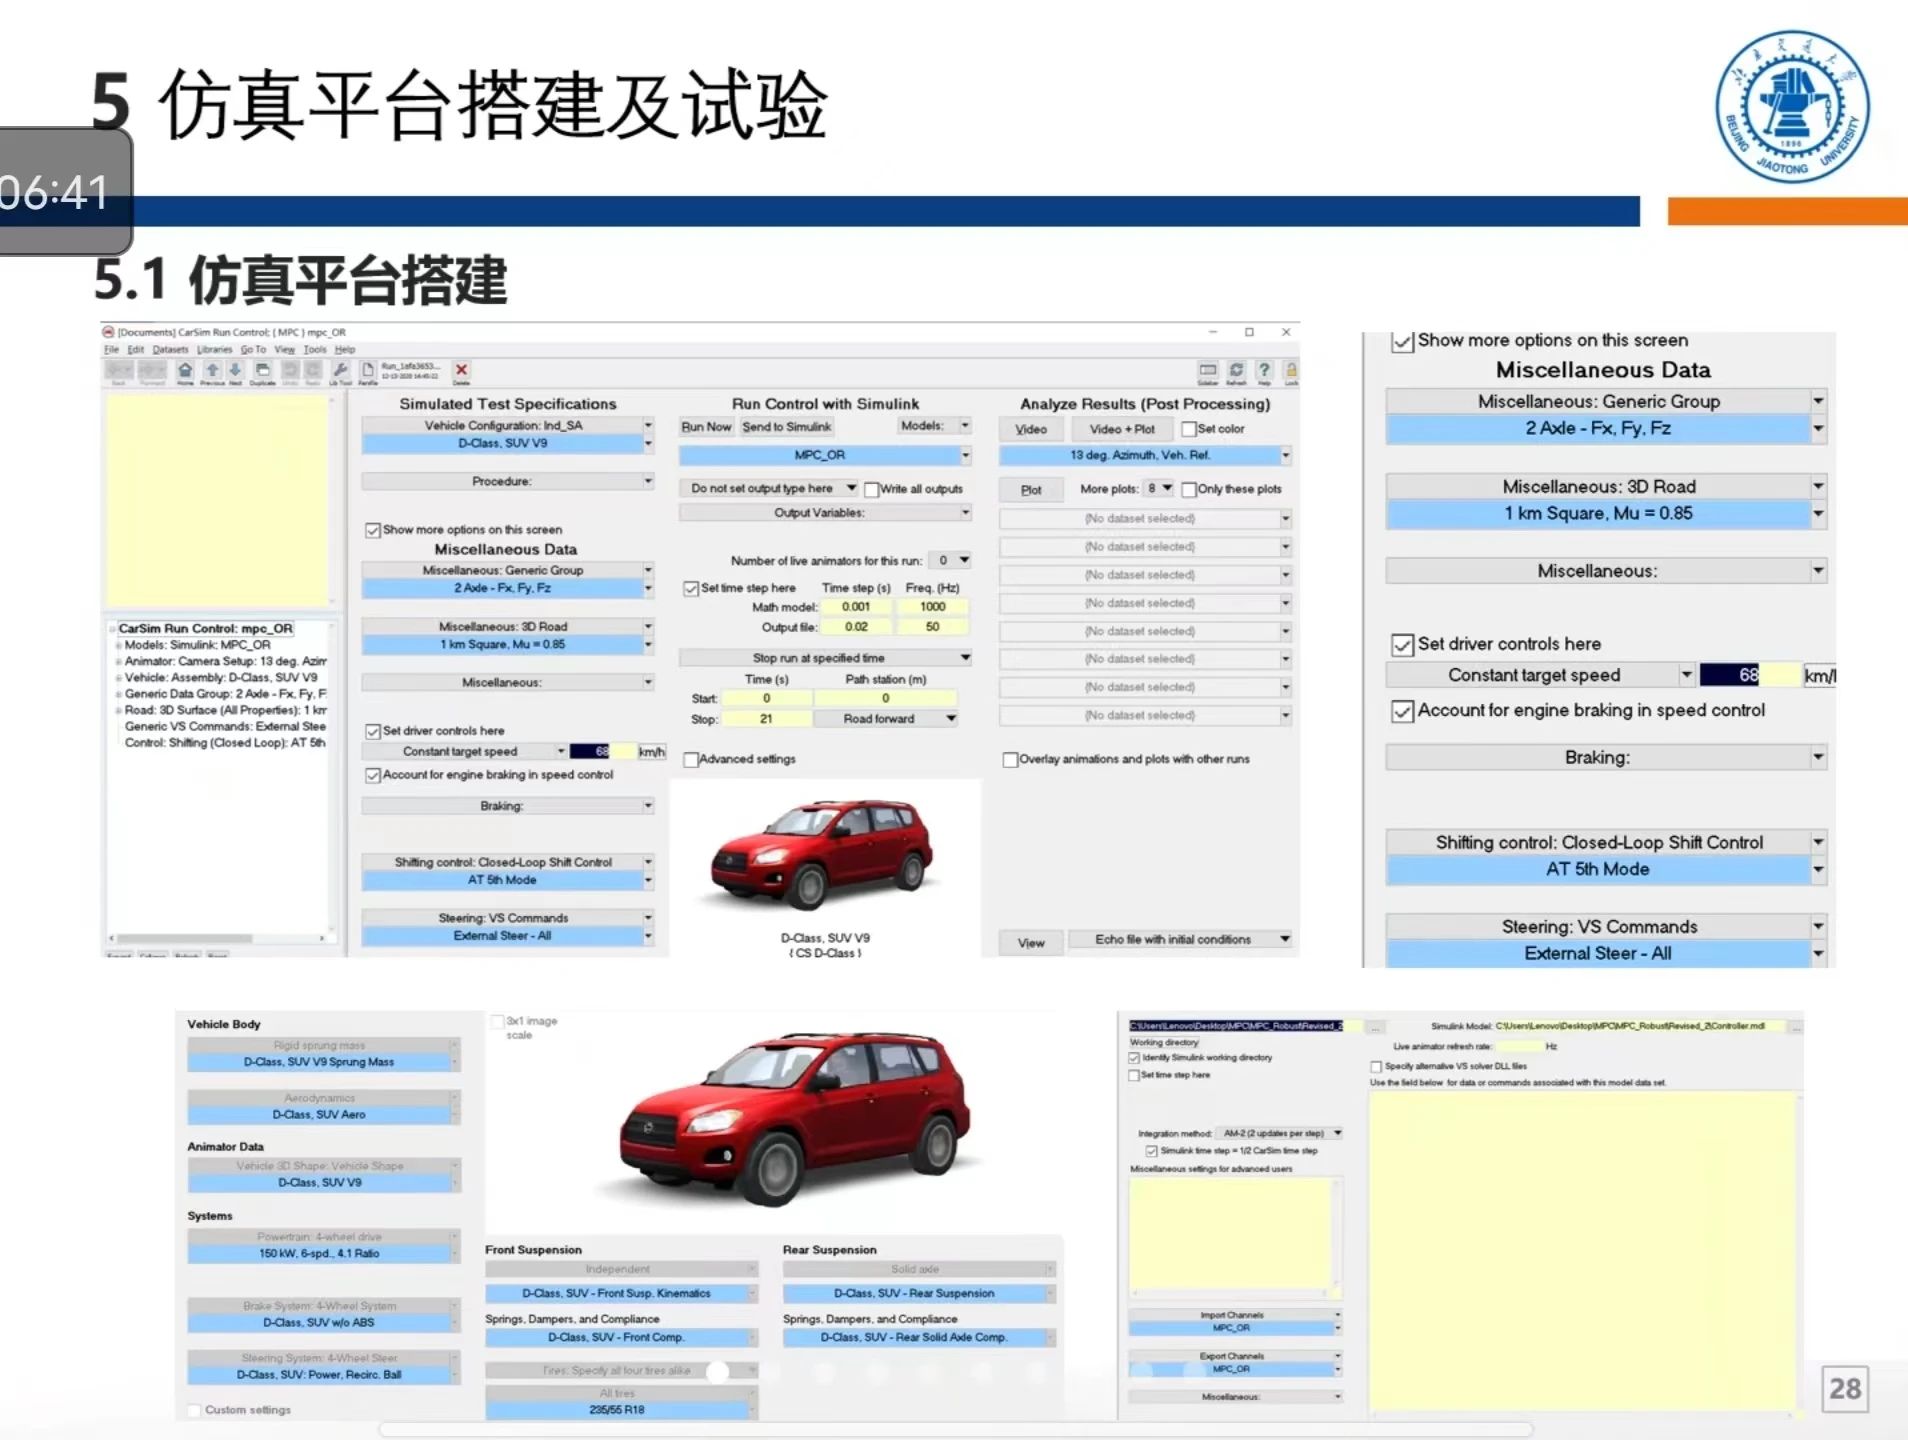Click the Duplicate dataset icon
1908x1440 pixels.
point(262,371)
